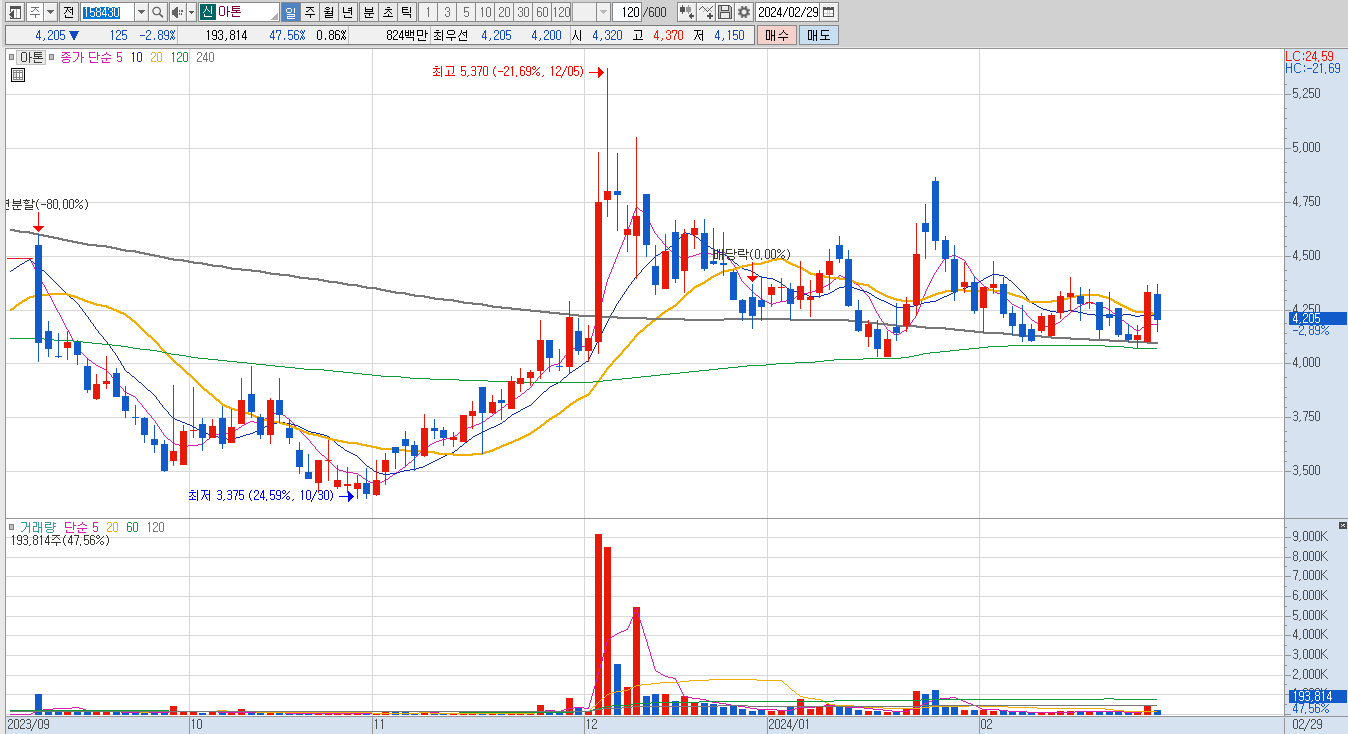
Task: Expand the stock code history dropdown
Action: click(140, 12)
